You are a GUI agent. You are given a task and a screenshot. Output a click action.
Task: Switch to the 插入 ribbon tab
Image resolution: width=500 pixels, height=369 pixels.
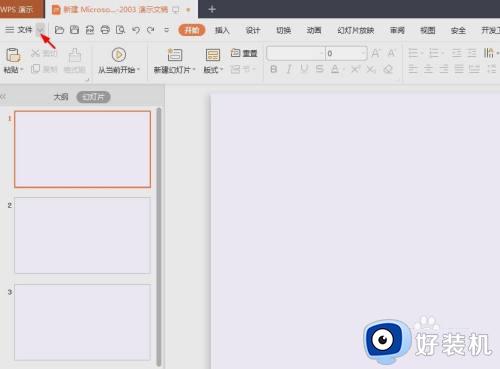tap(222, 30)
